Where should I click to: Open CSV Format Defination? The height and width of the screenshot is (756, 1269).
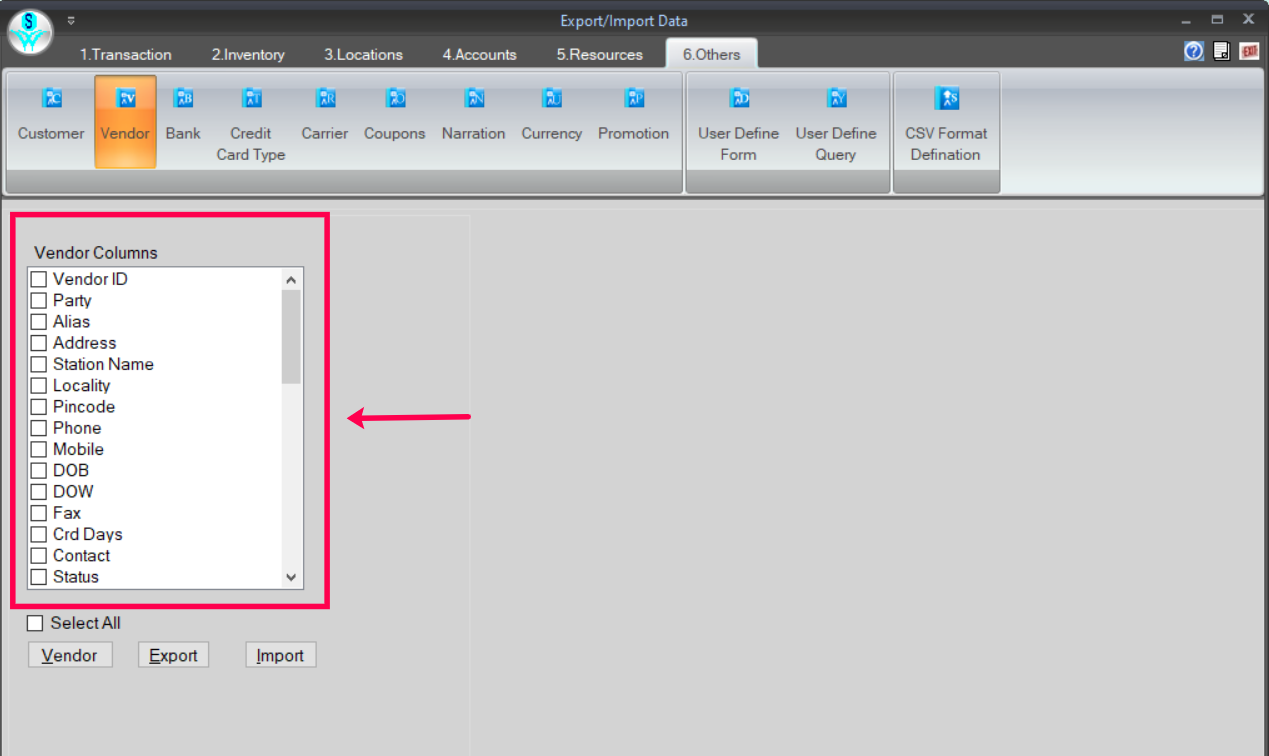[x=945, y=121]
